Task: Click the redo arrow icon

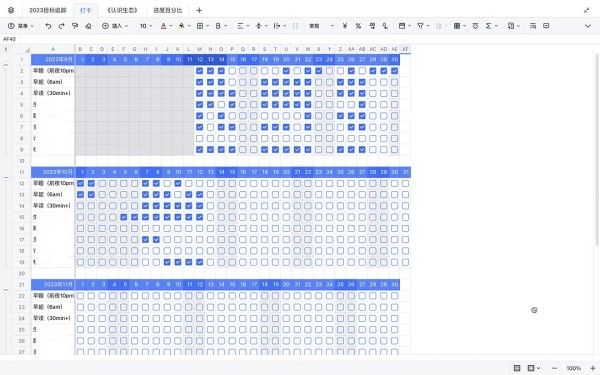Action: (x=61, y=26)
